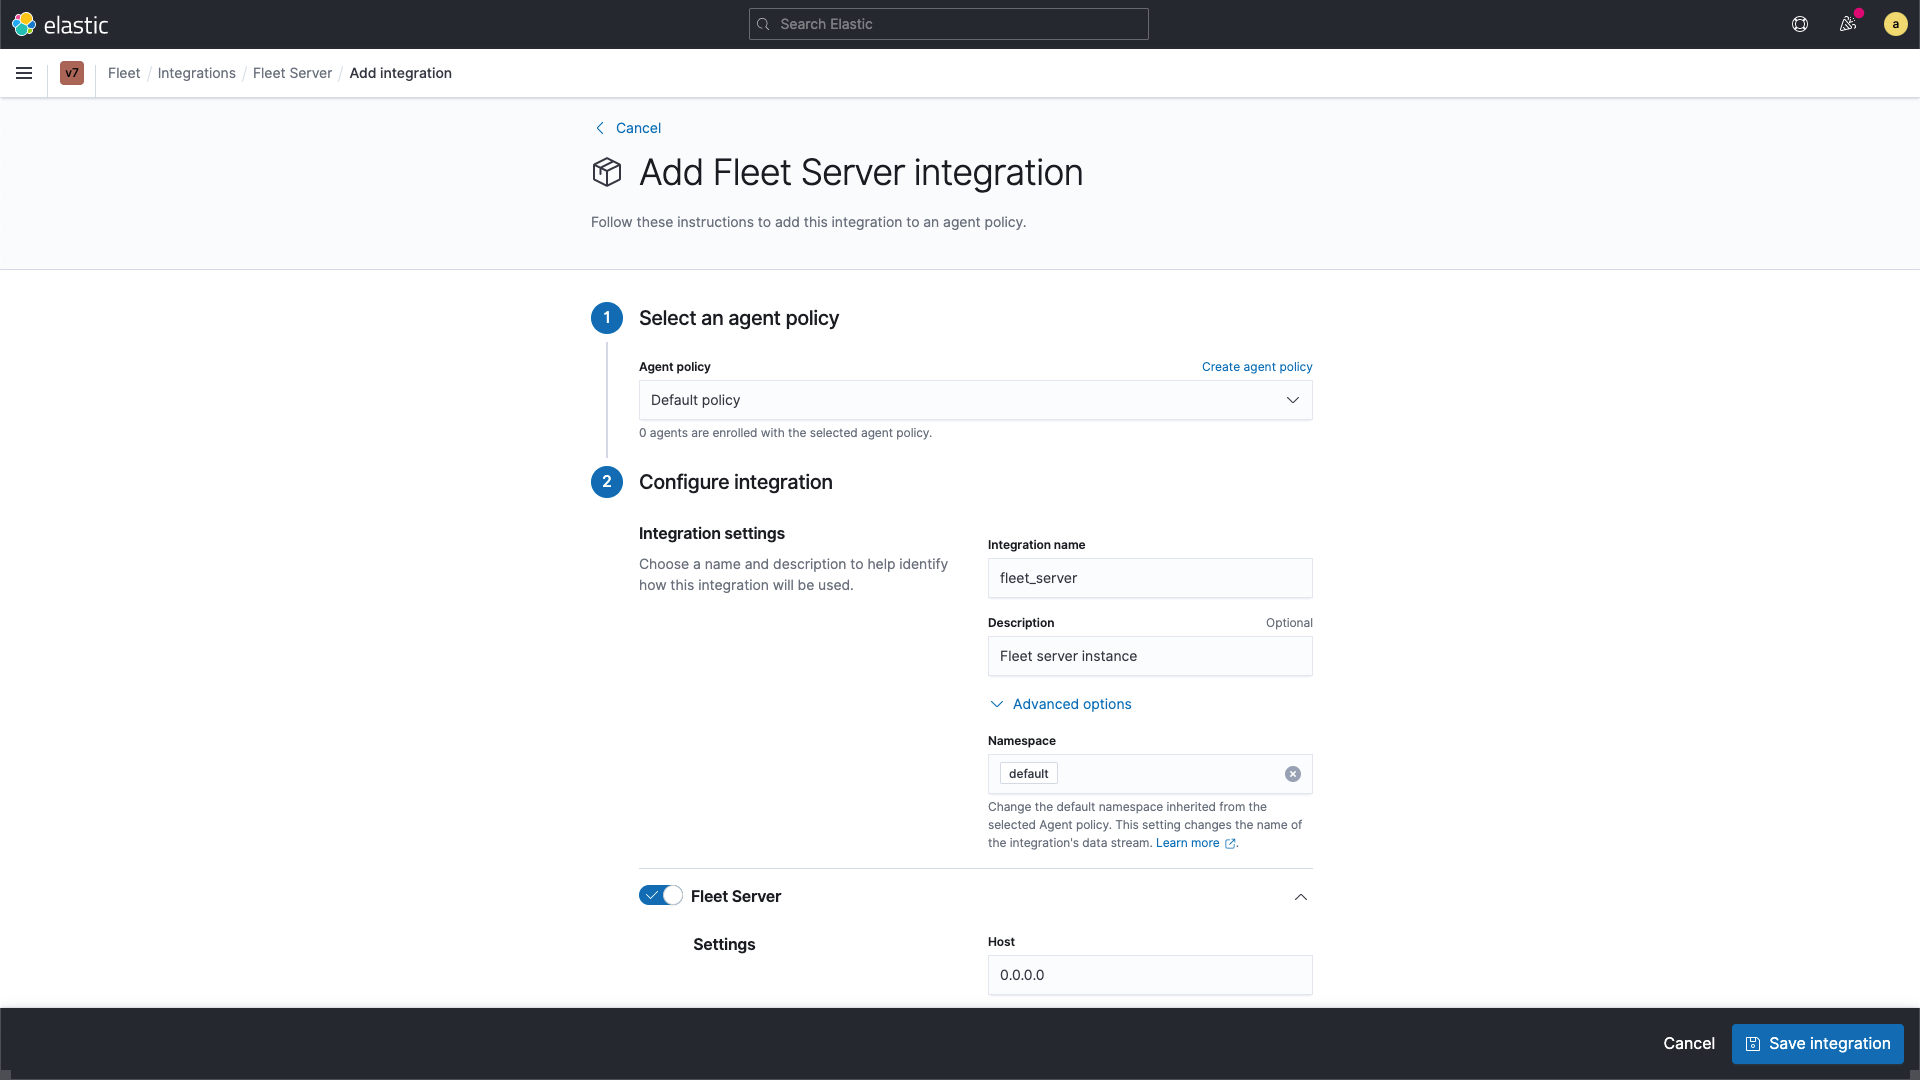Viewport: 1920px width, 1080px height.
Task: Navigate to Fleet breadcrumb link
Action: (125, 73)
